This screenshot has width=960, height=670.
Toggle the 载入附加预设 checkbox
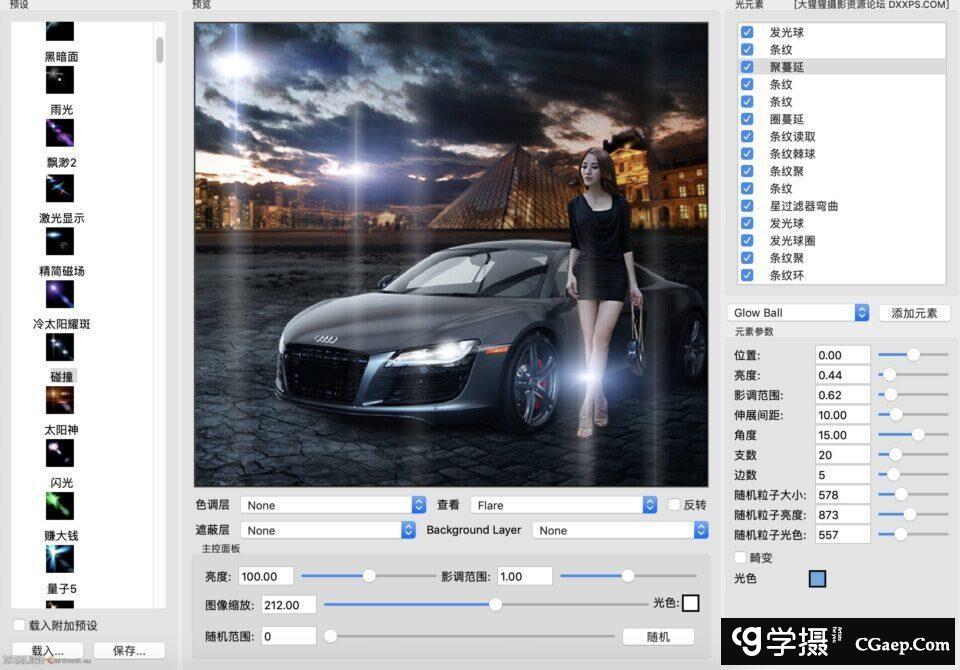[x=19, y=626]
